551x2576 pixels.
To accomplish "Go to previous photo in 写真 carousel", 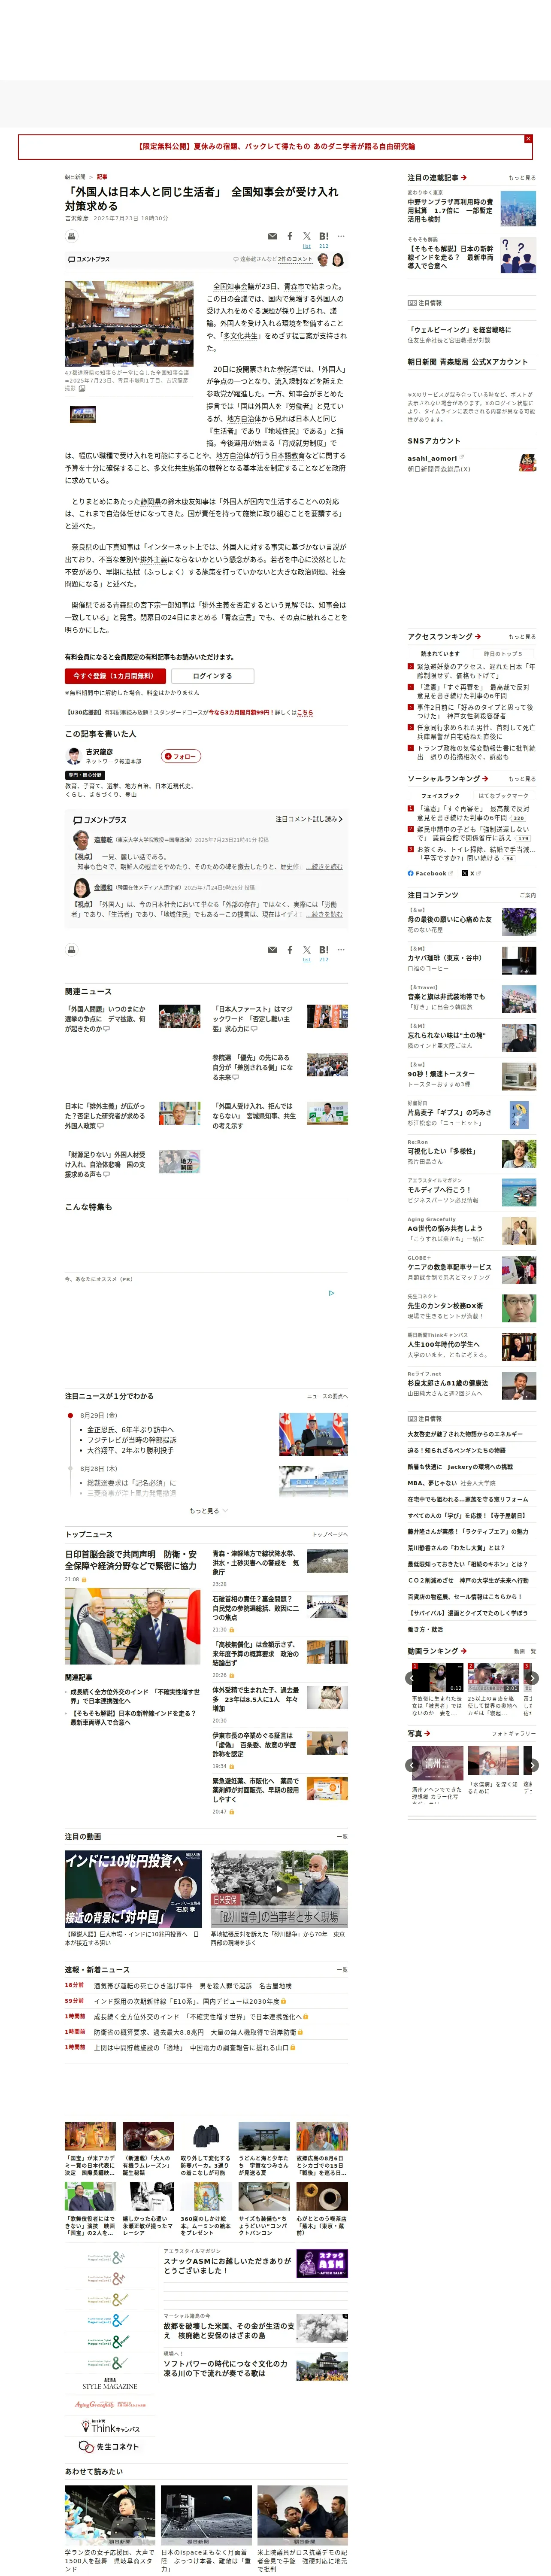I will 411,1766.
